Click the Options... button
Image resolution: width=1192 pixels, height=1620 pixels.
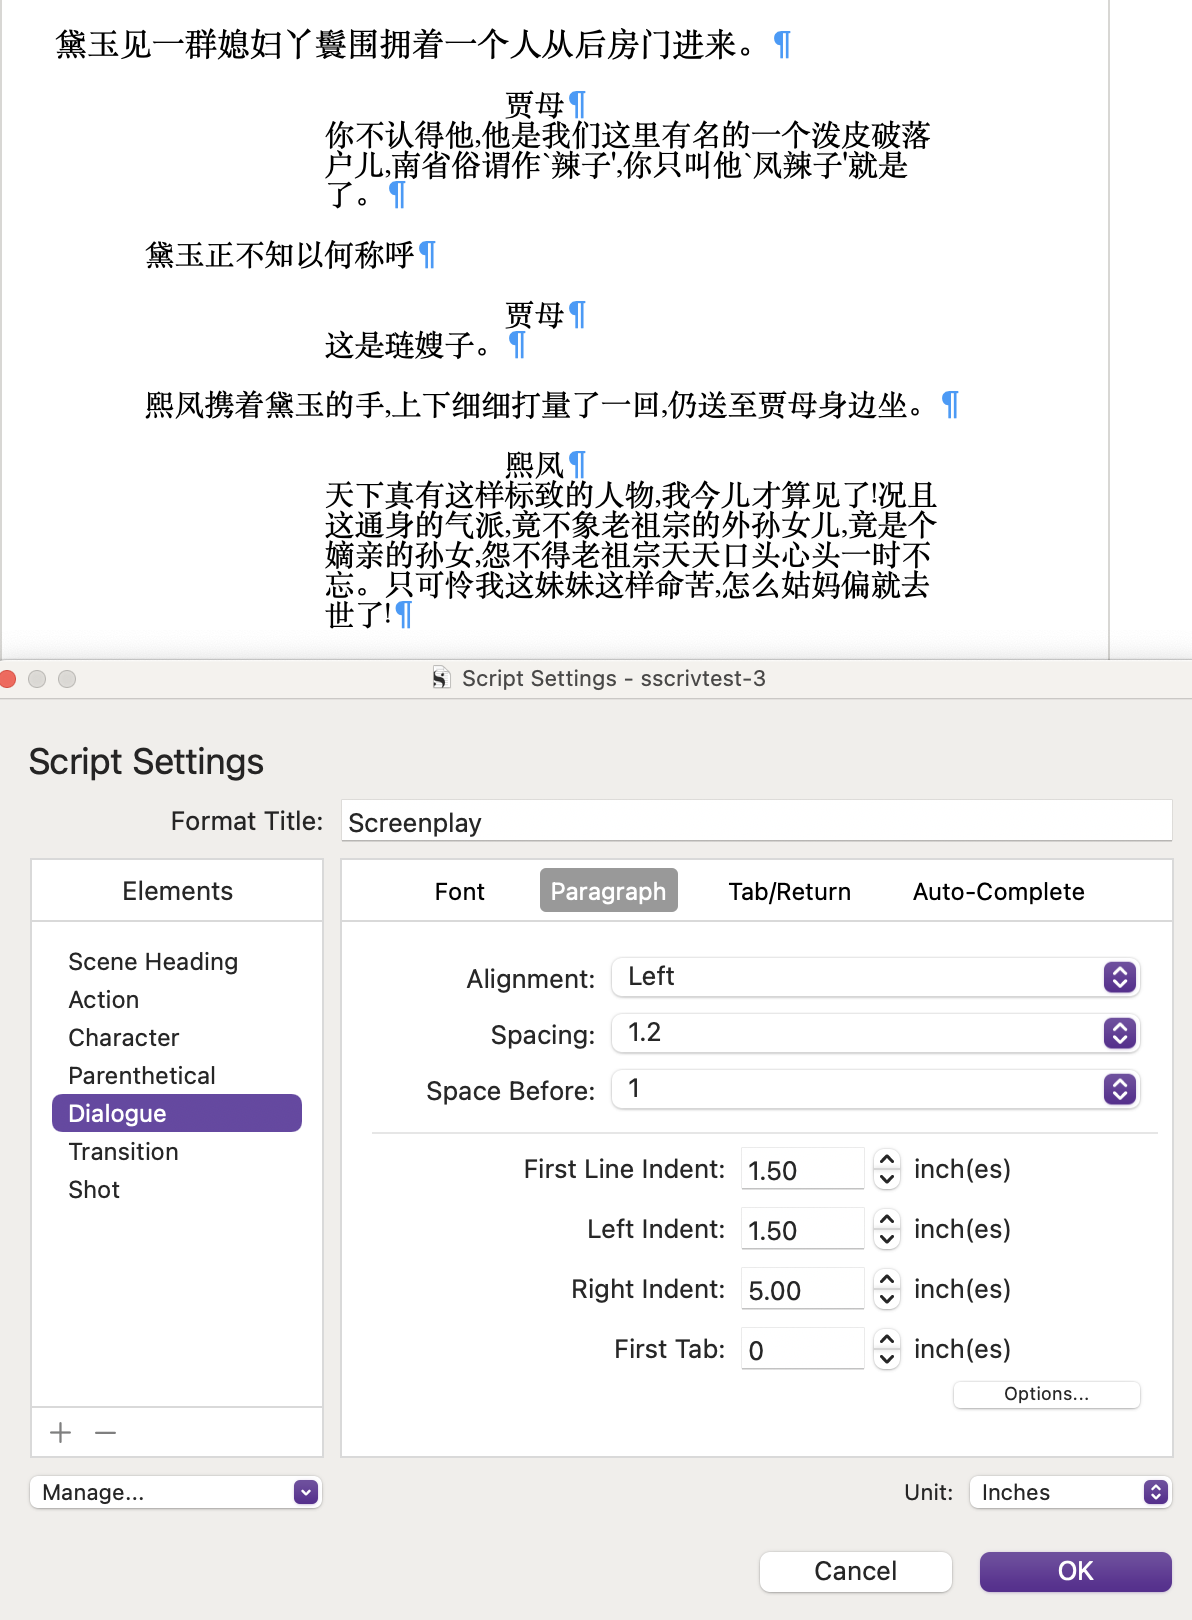(1046, 1394)
